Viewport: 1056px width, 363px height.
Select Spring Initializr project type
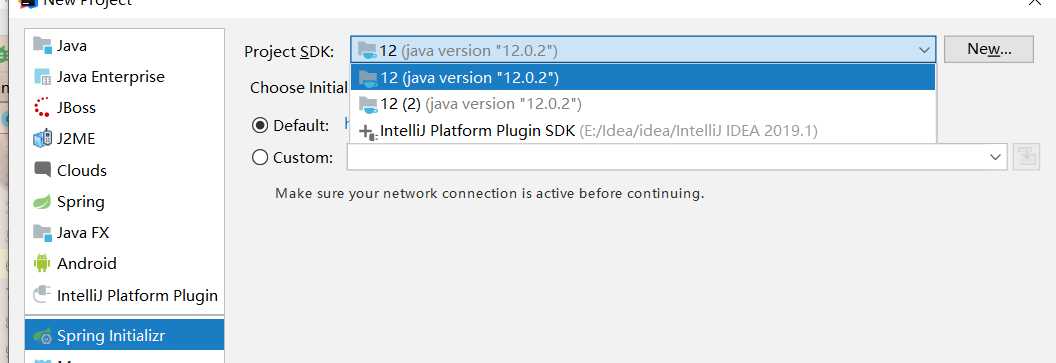point(125,335)
